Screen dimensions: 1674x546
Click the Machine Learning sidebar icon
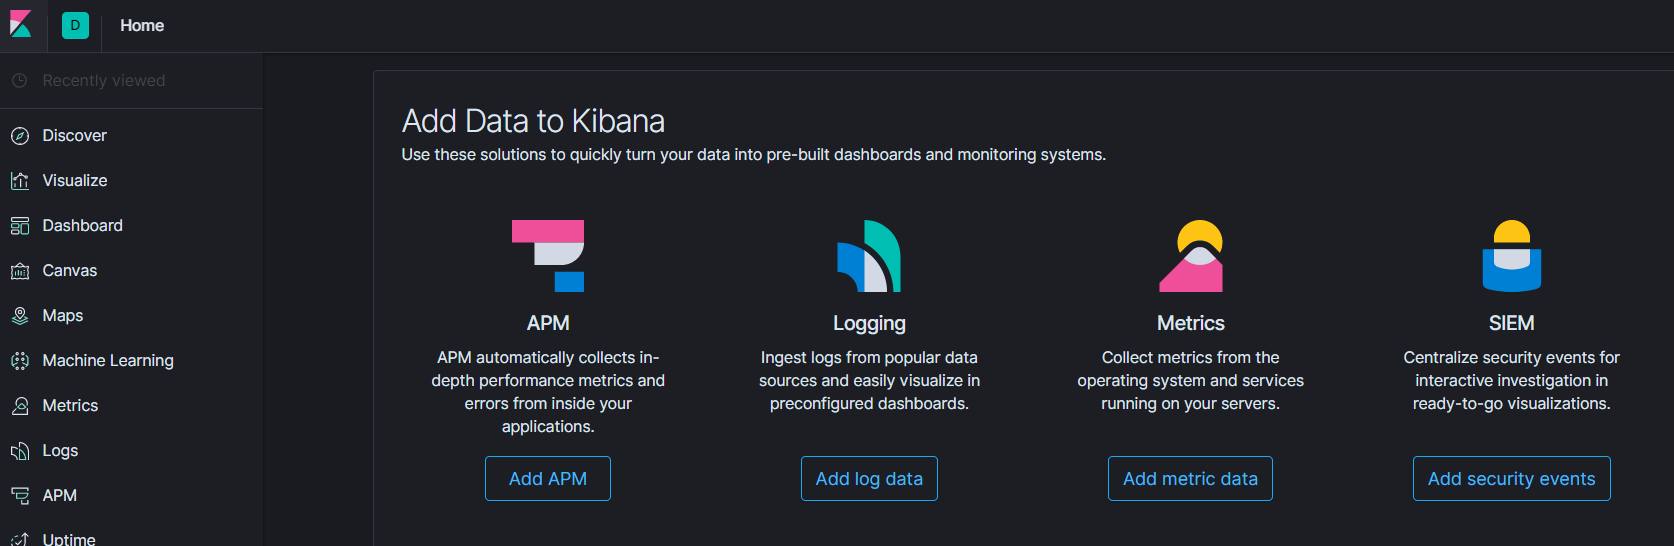coord(20,361)
